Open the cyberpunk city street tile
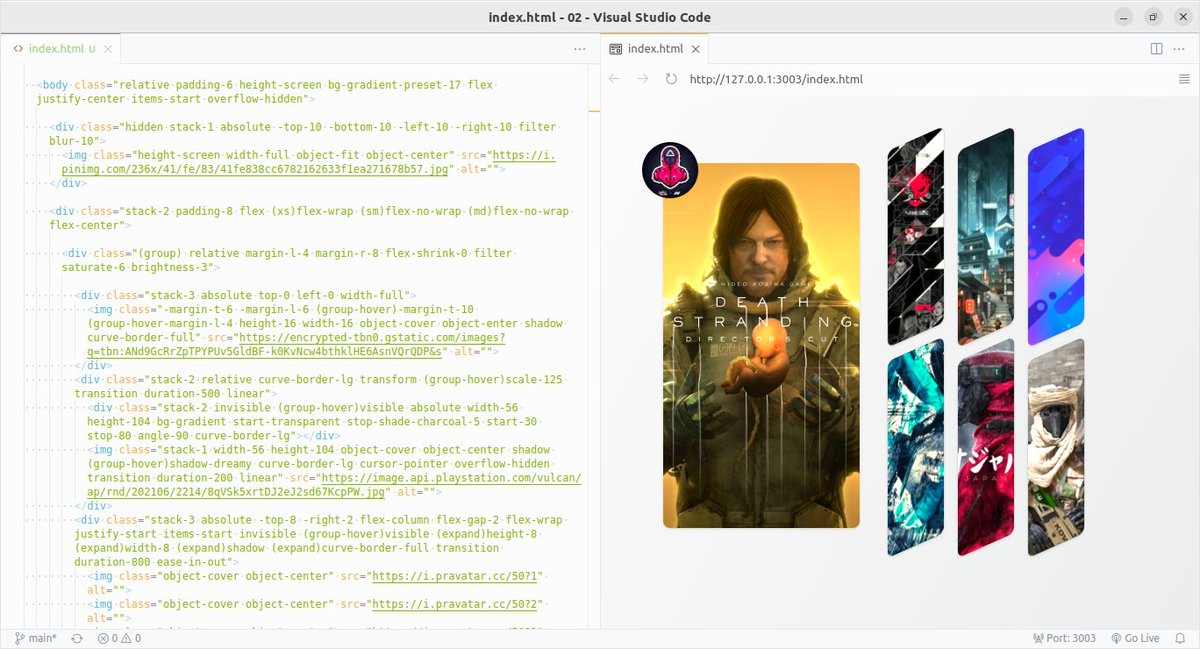This screenshot has width=1200, height=649. pyautogui.click(x=986, y=237)
